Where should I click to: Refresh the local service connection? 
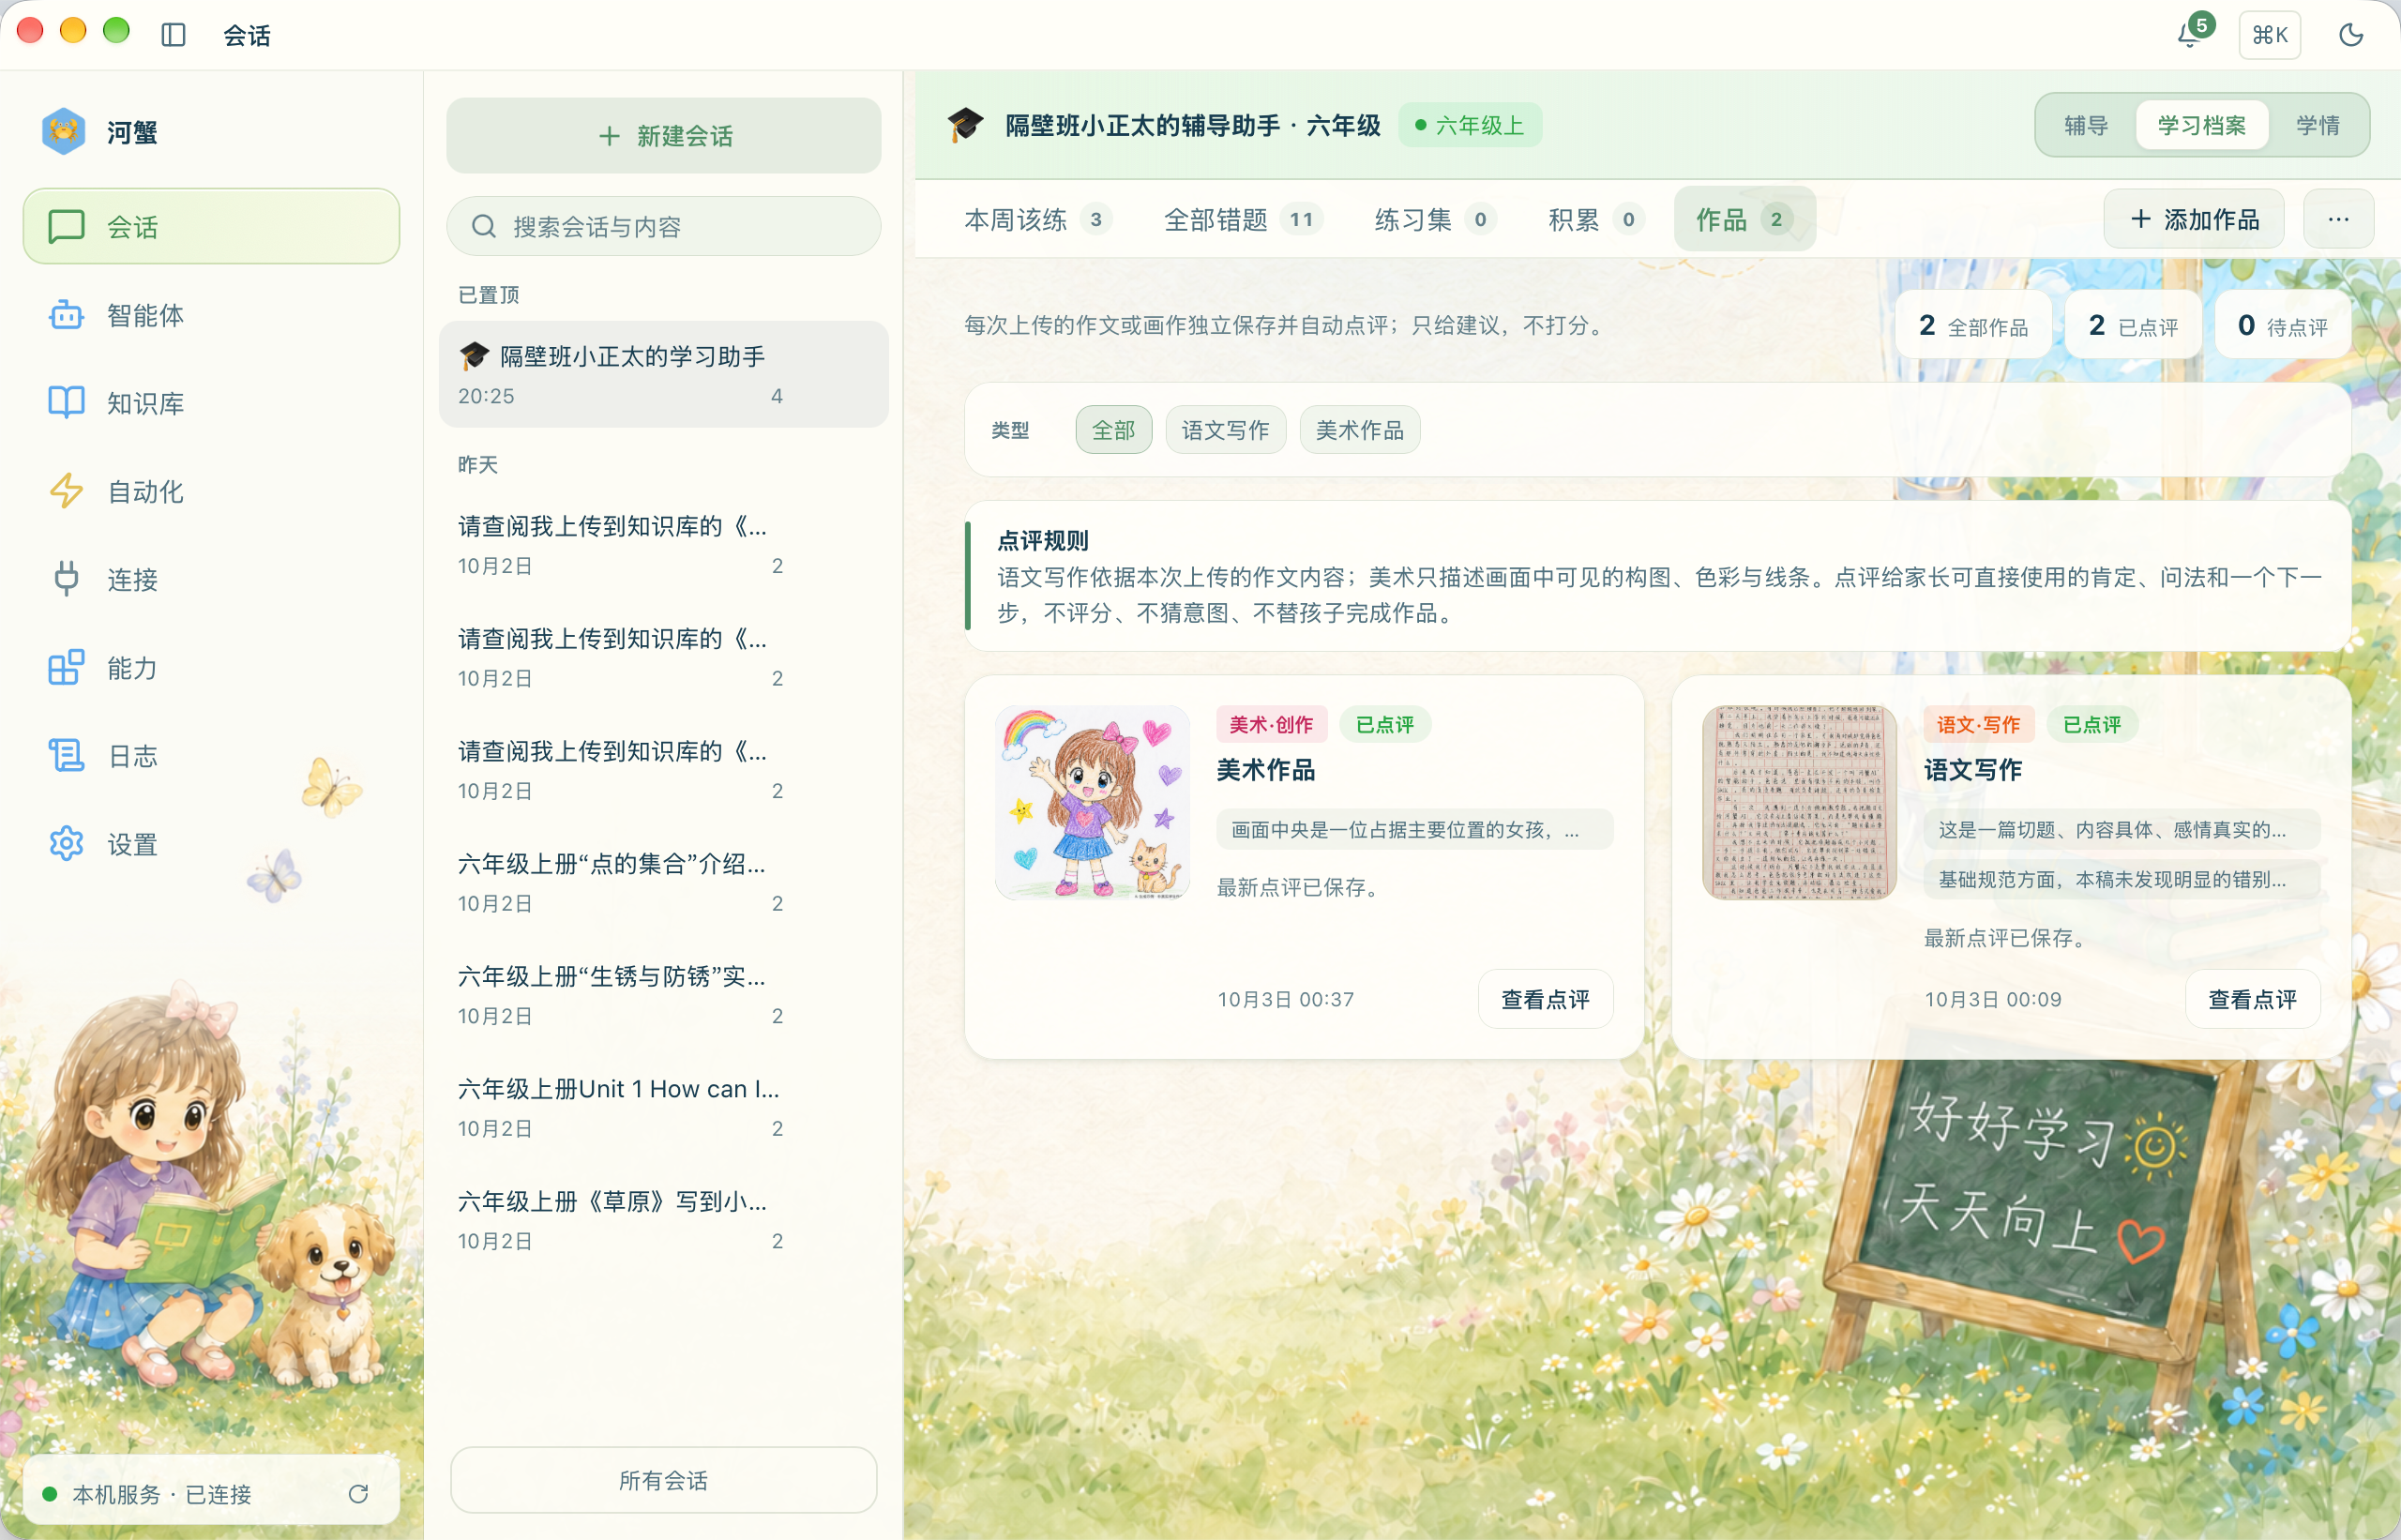click(358, 1494)
